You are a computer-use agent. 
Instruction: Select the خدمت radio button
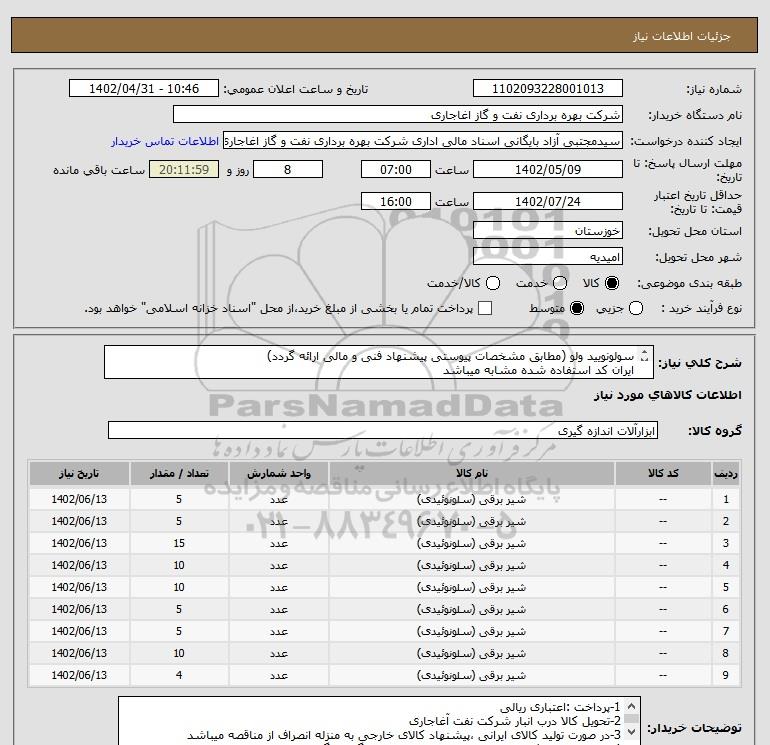point(560,283)
